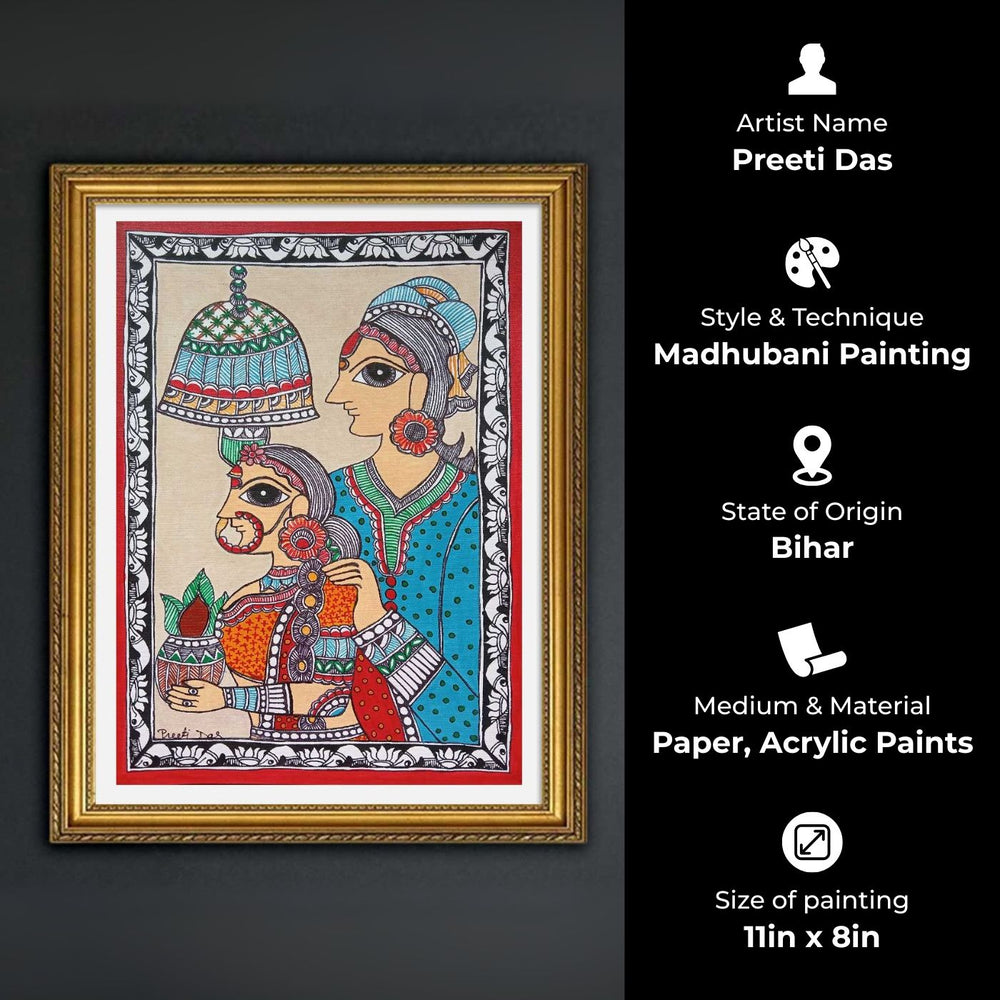Select the 'Size of painting' label
1000x1000 pixels.
(812, 901)
